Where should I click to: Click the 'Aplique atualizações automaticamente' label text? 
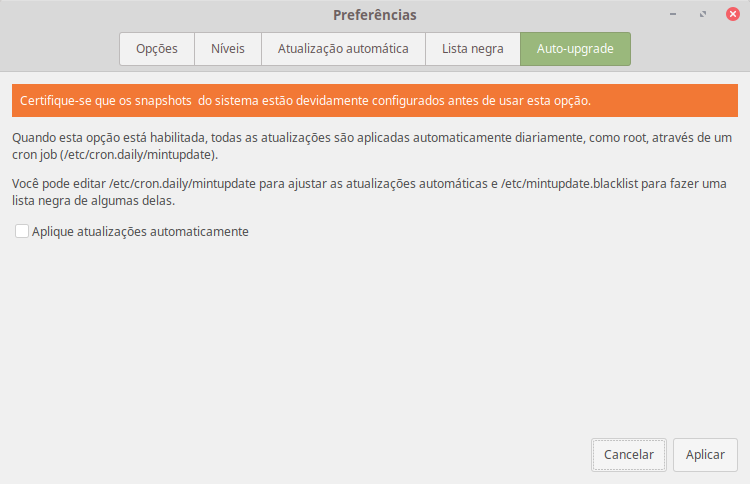click(x=140, y=231)
